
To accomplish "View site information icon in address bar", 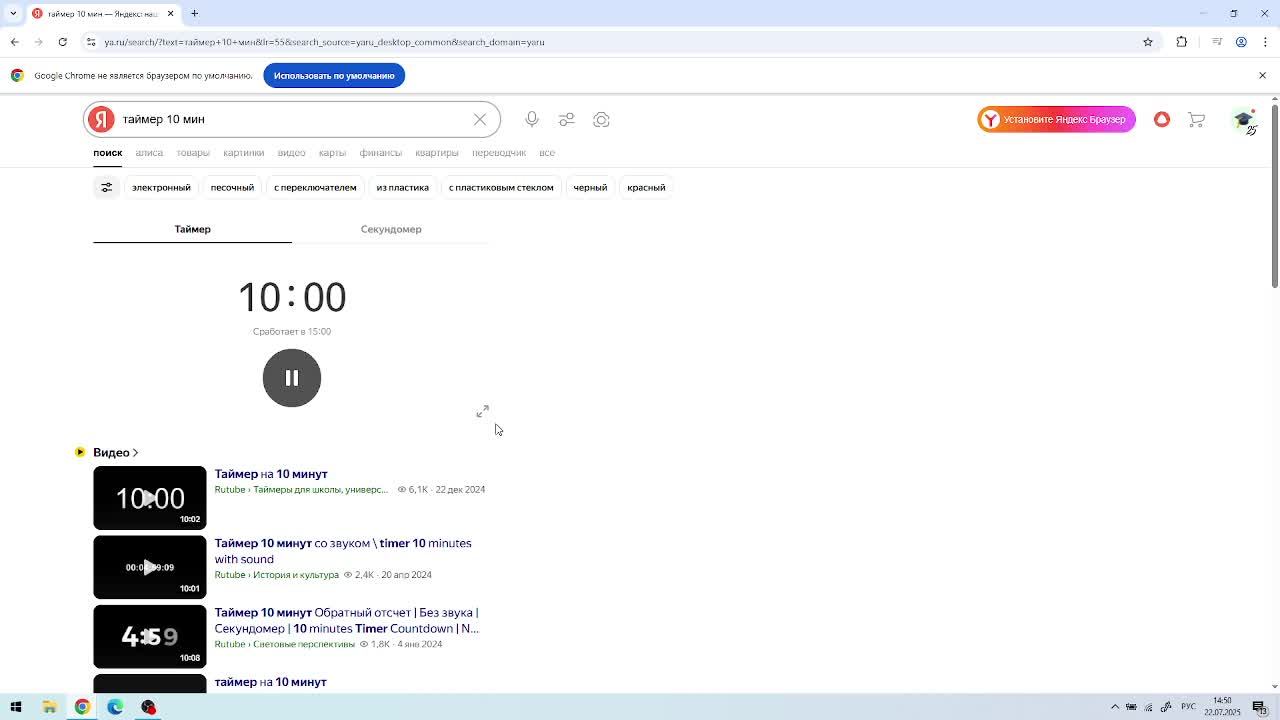I will click(91, 42).
